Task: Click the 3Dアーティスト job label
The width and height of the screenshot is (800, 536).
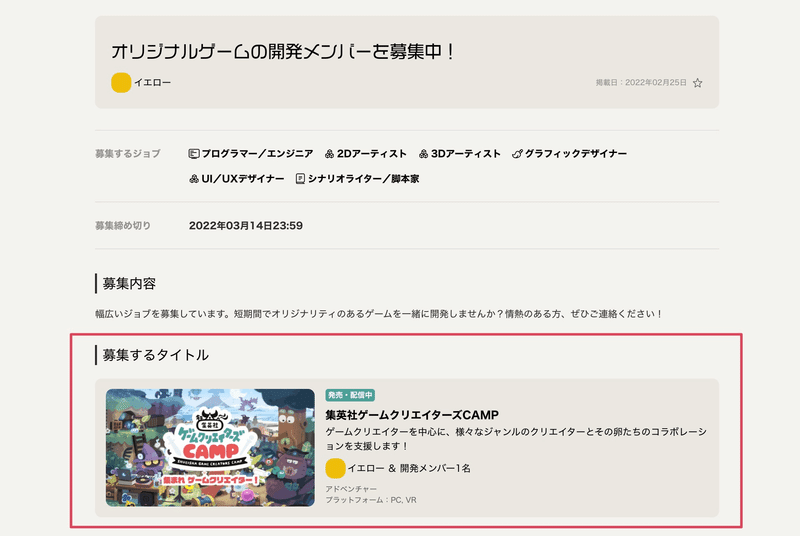Action: click(x=465, y=154)
